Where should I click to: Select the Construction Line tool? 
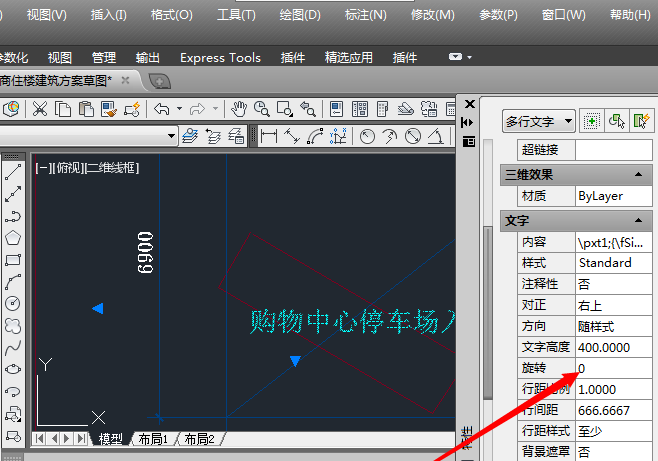click(x=13, y=194)
